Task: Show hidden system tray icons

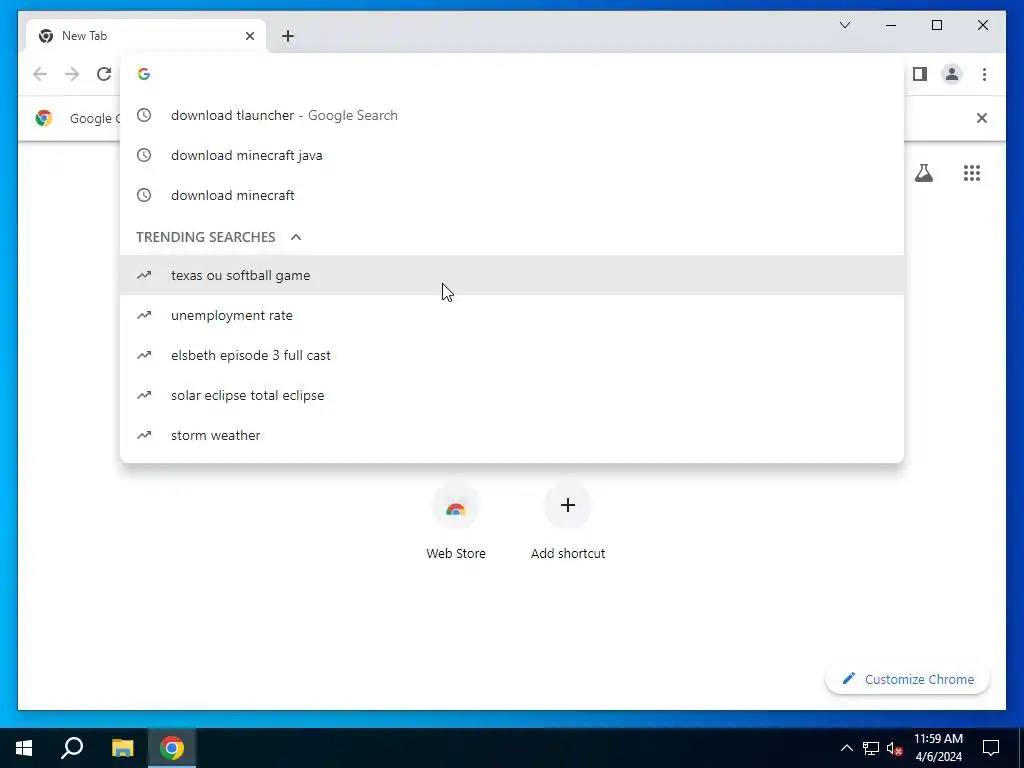Action: click(846, 748)
